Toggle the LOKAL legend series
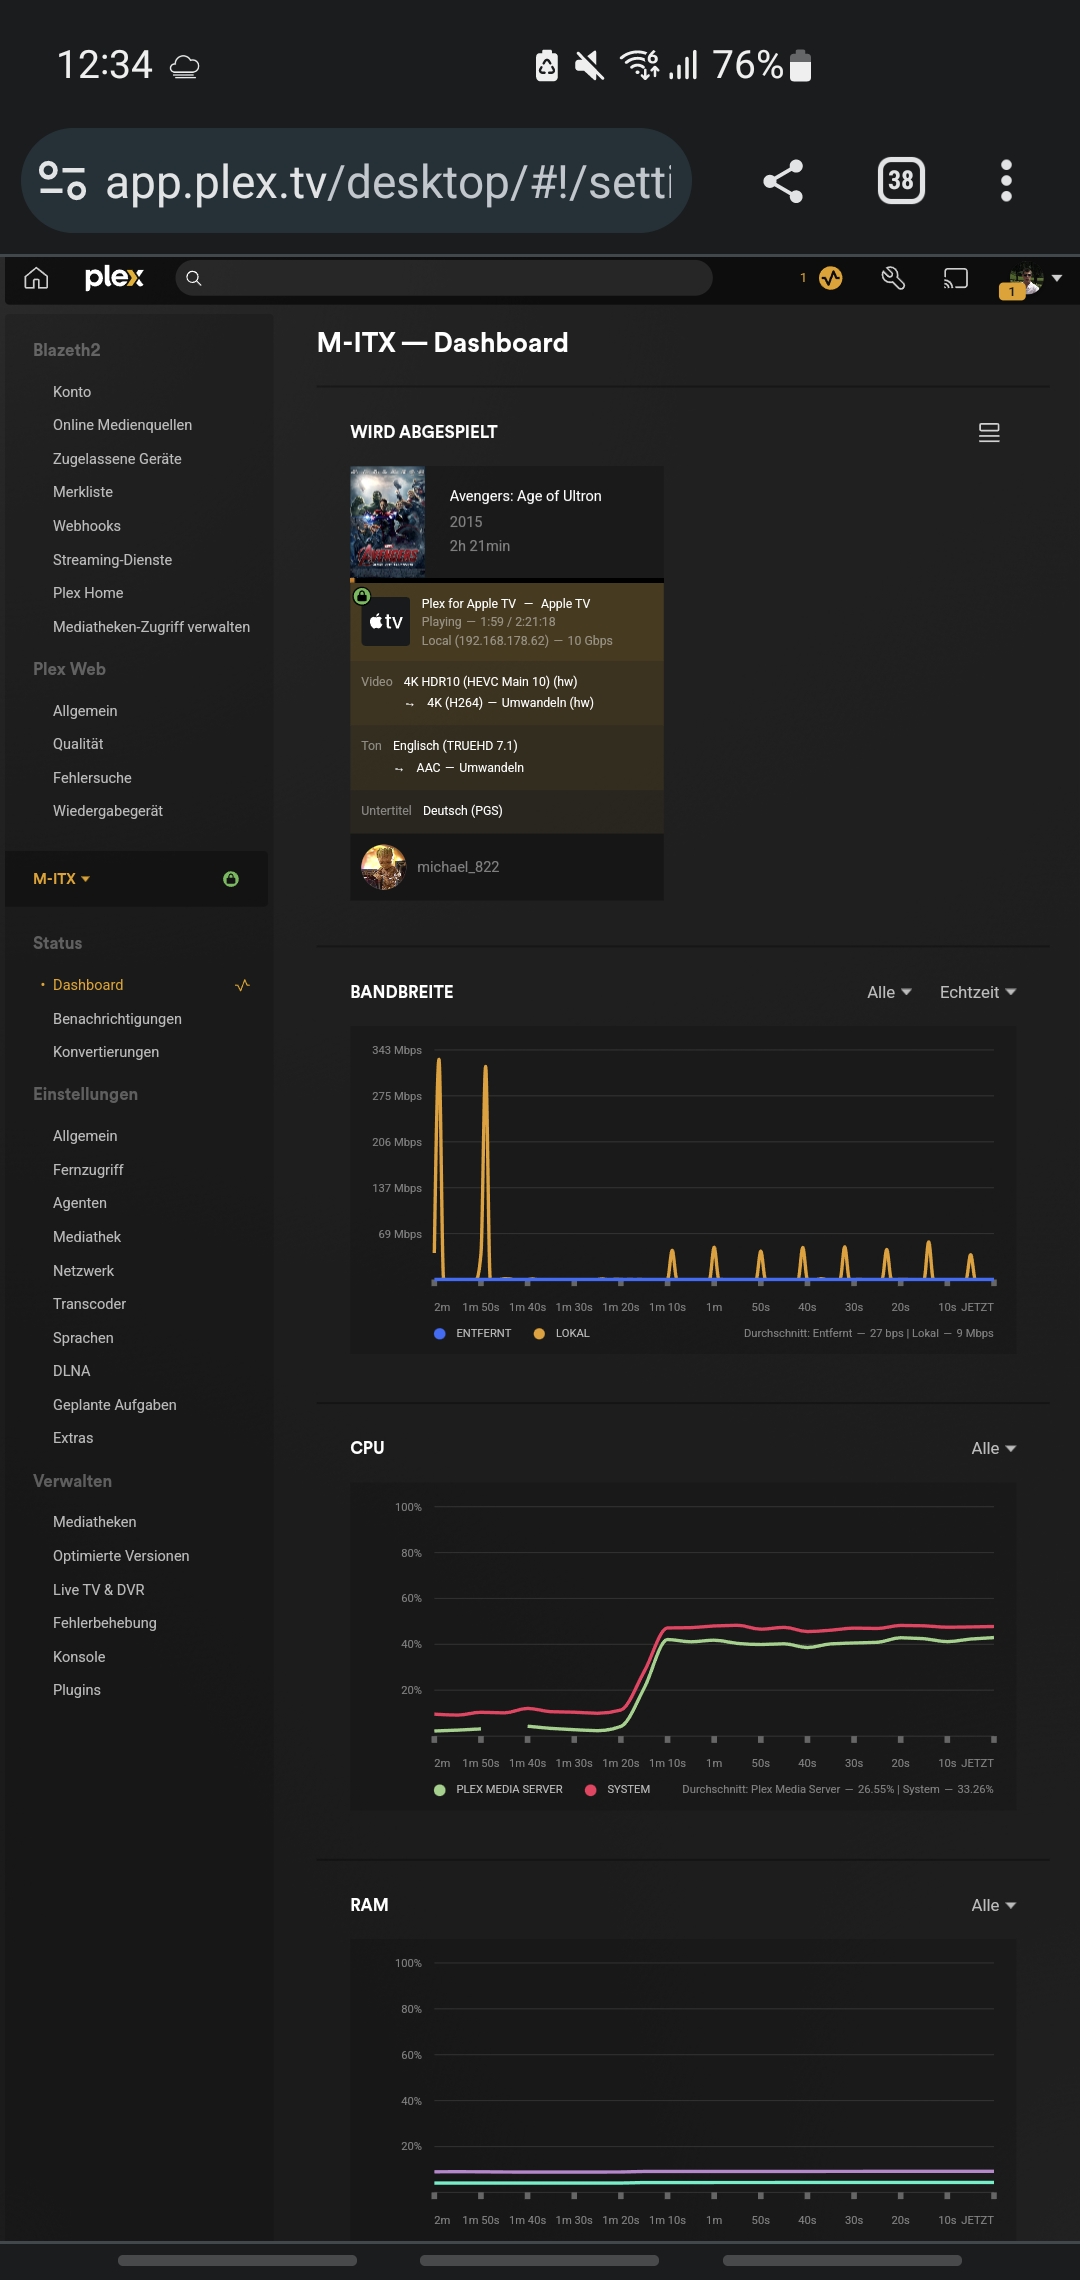 562,1333
